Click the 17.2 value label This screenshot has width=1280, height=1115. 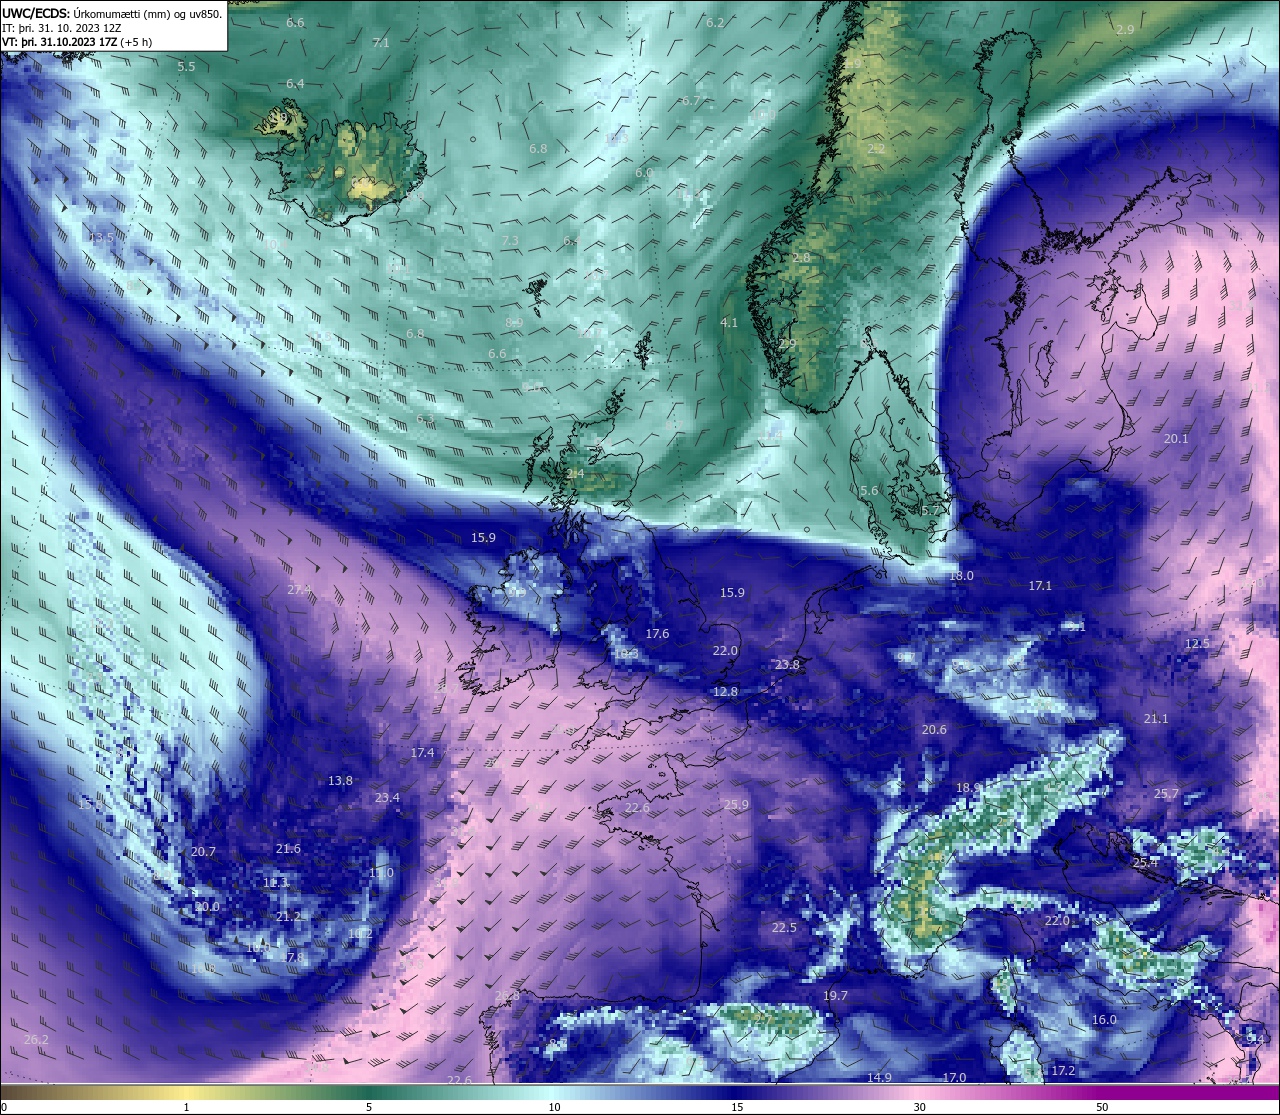coord(1063,1071)
